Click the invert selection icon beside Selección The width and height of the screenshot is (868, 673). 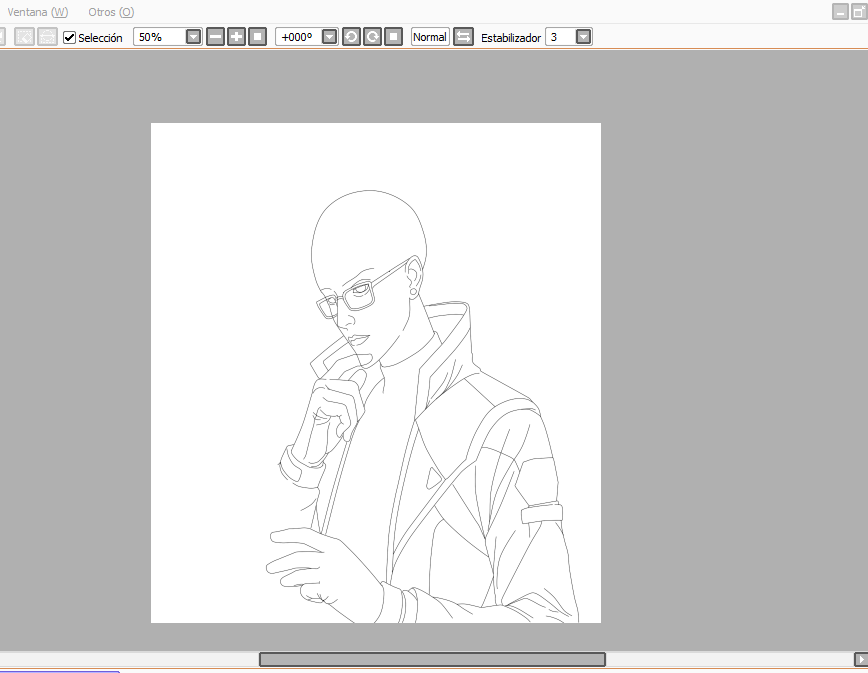47,37
